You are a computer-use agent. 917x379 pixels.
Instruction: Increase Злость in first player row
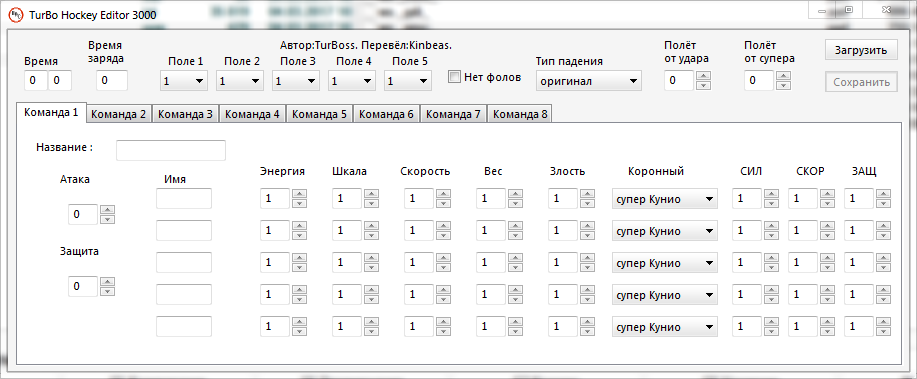click(x=588, y=194)
